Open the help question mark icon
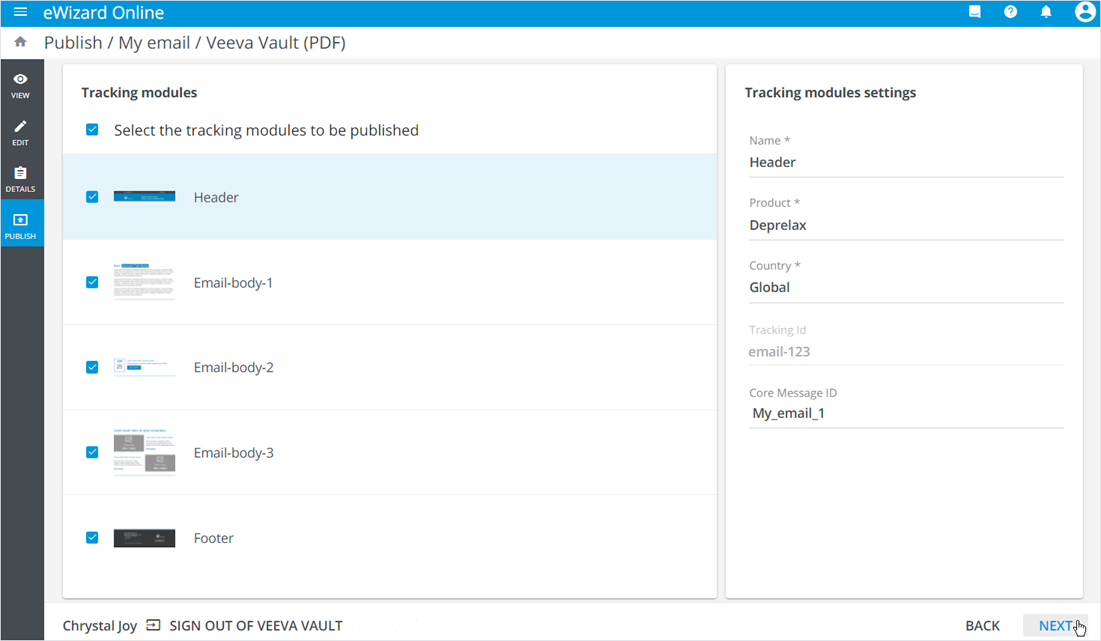 click(x=1010, y=13)
